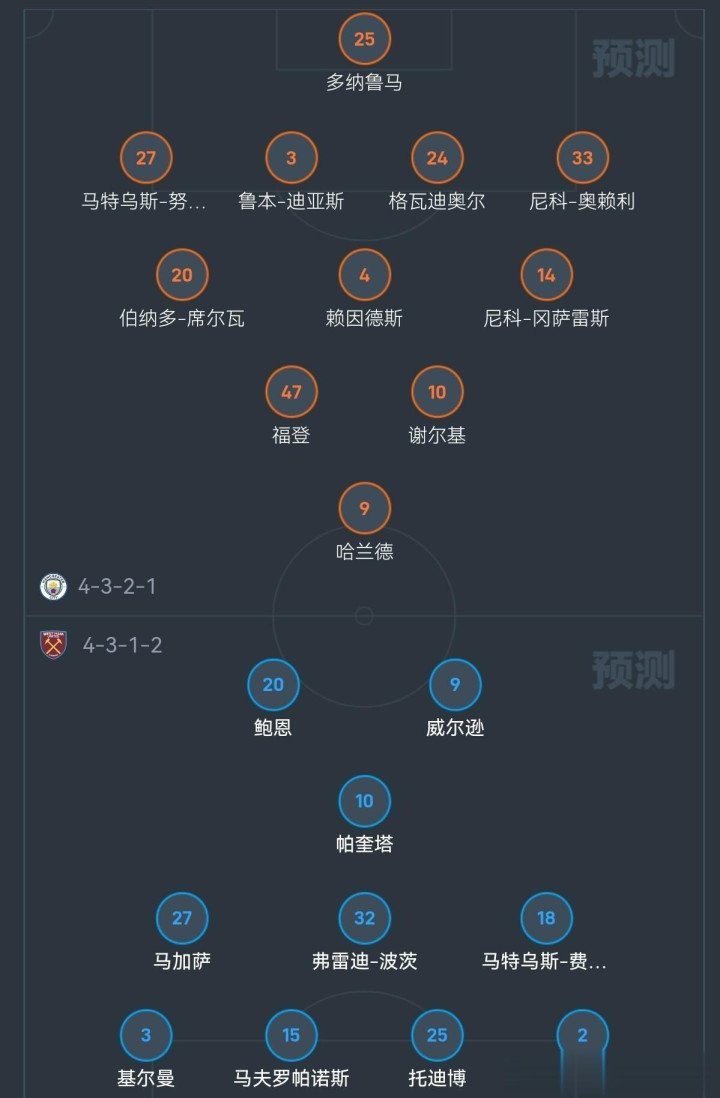The image size is (720, 1098).
Task: Click the Manchester City club crest
Action: 53,586
